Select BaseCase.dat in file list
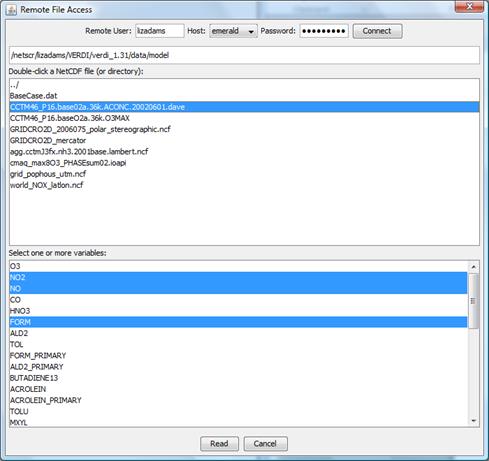 click(244, 96)
